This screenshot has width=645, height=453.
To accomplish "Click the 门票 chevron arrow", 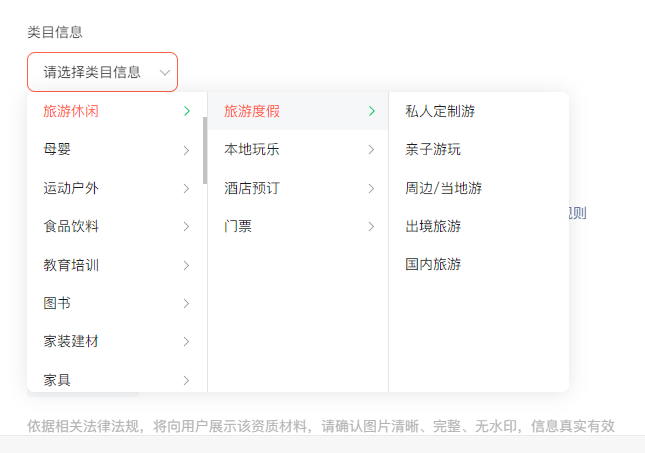I will 371,226.
